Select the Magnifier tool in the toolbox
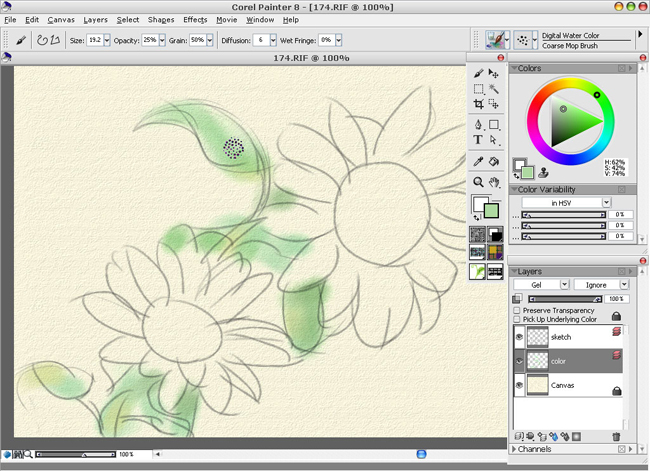Screen dimensions: 650x471 (x=479, y=183)
